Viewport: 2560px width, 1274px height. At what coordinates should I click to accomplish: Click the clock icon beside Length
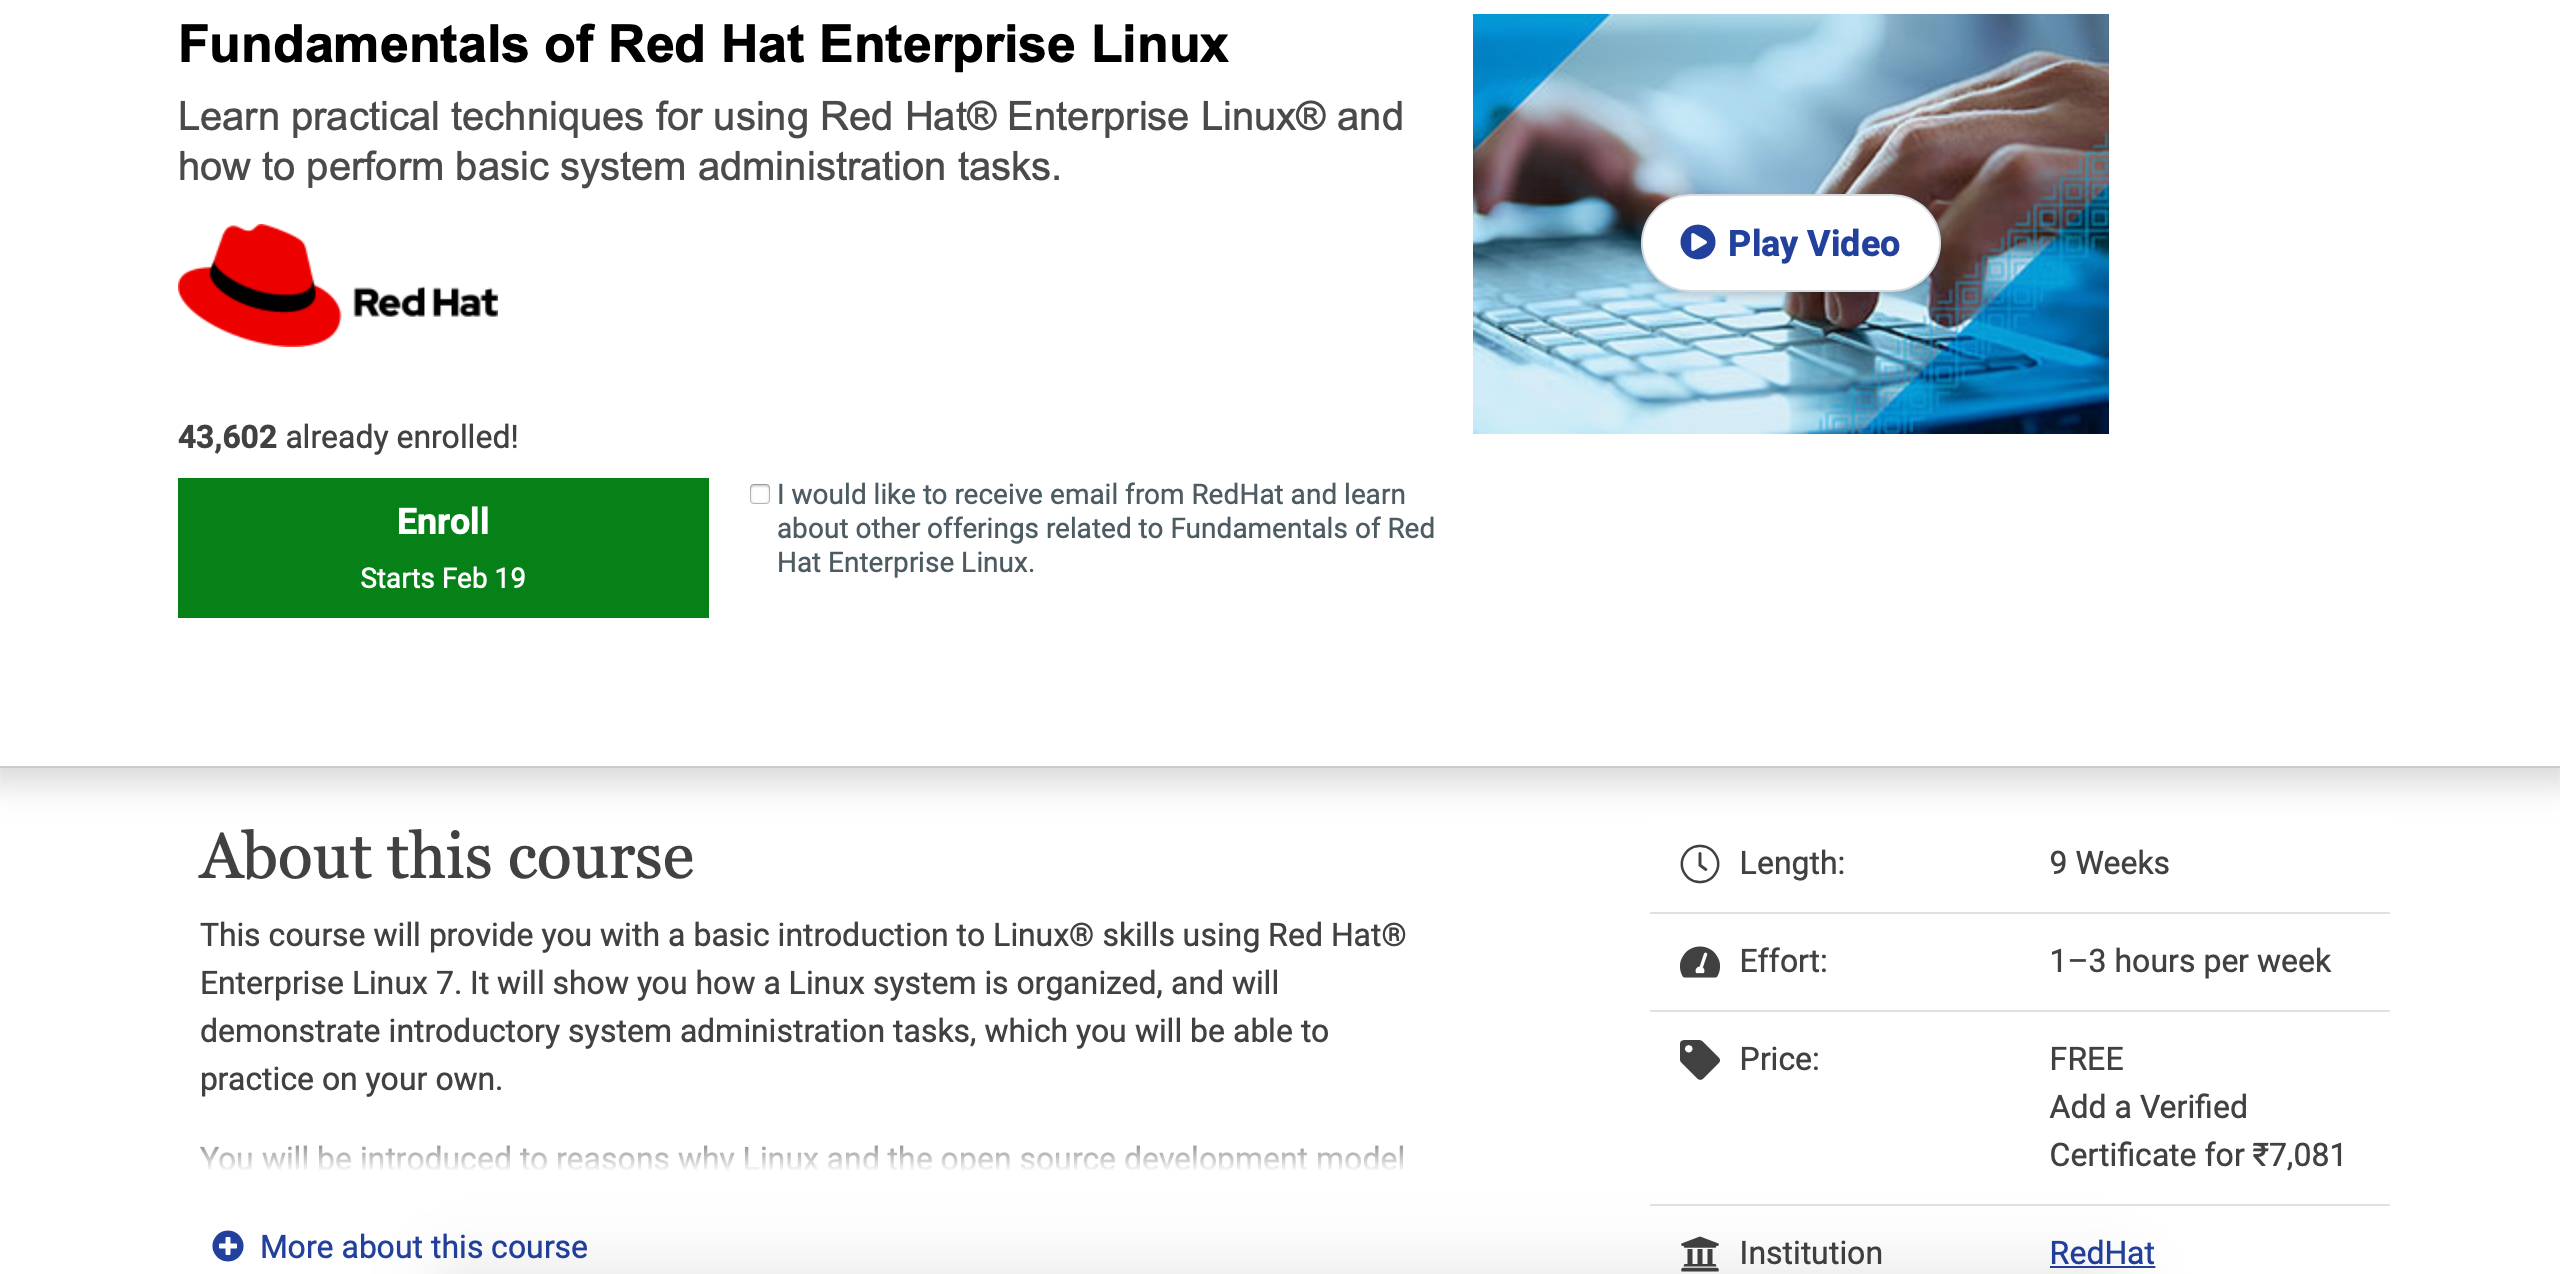(x=1699, y=864)
